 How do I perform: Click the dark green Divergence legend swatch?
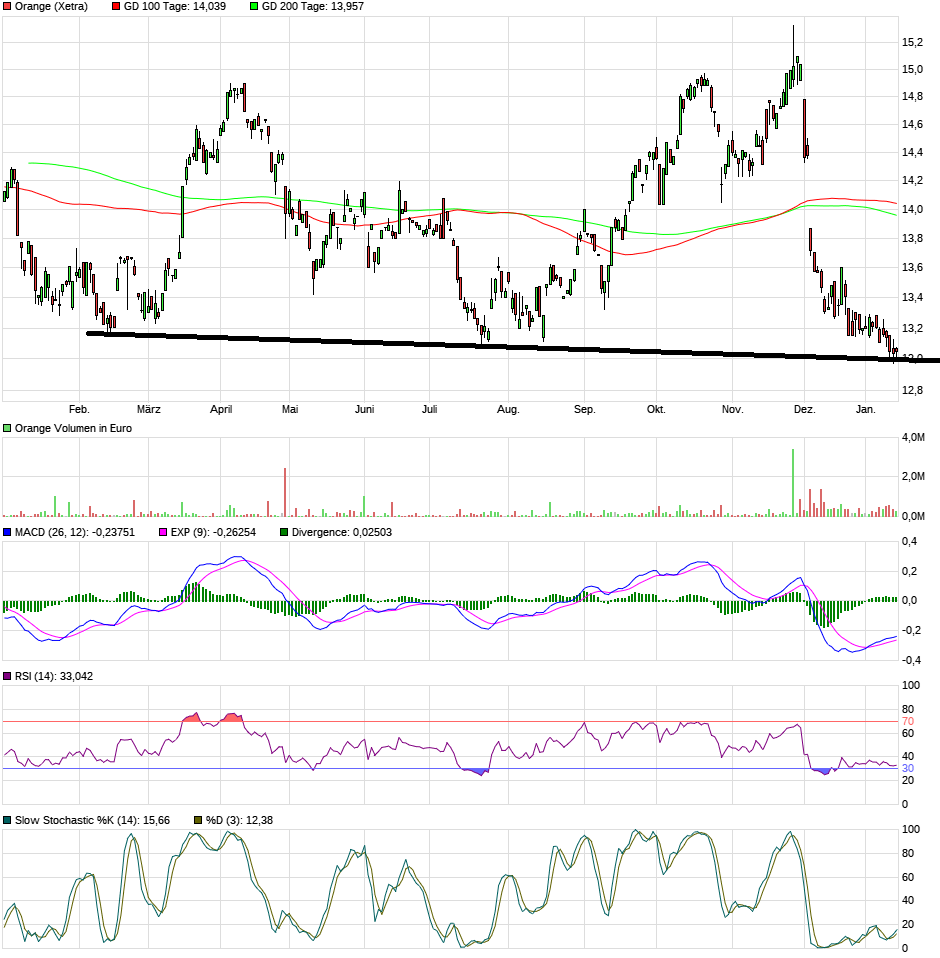pyautogui.click(x=284, y=532)
